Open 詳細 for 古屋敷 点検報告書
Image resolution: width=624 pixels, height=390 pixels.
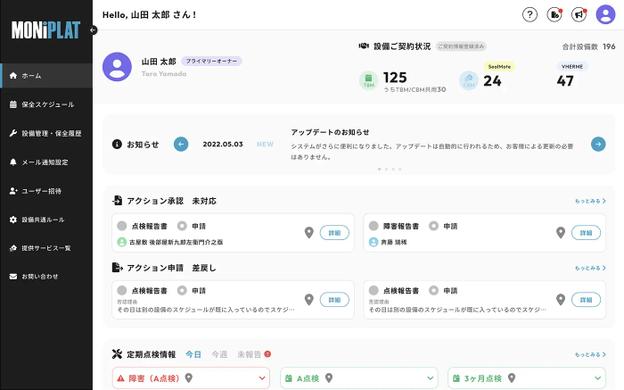(334, 233)
